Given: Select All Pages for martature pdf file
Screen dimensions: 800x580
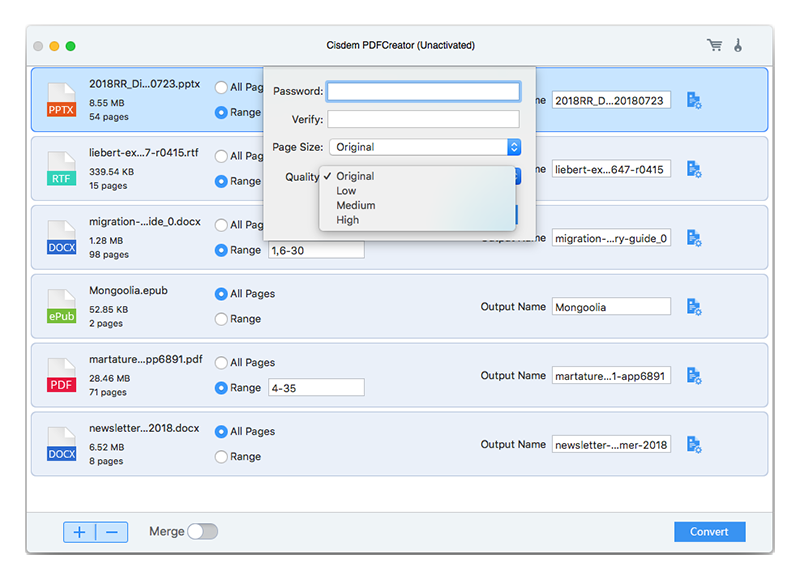Looking at the screenshot, I should point(221,363).
